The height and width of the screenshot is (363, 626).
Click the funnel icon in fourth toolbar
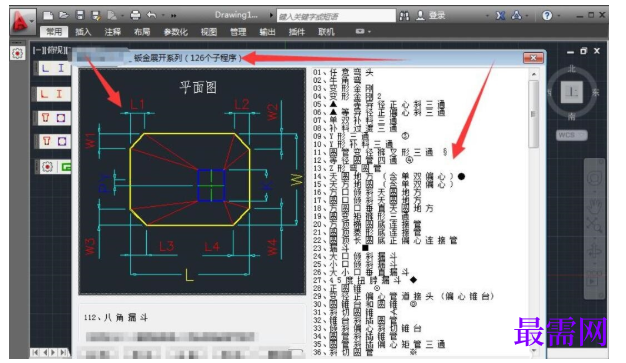[47, 141]
